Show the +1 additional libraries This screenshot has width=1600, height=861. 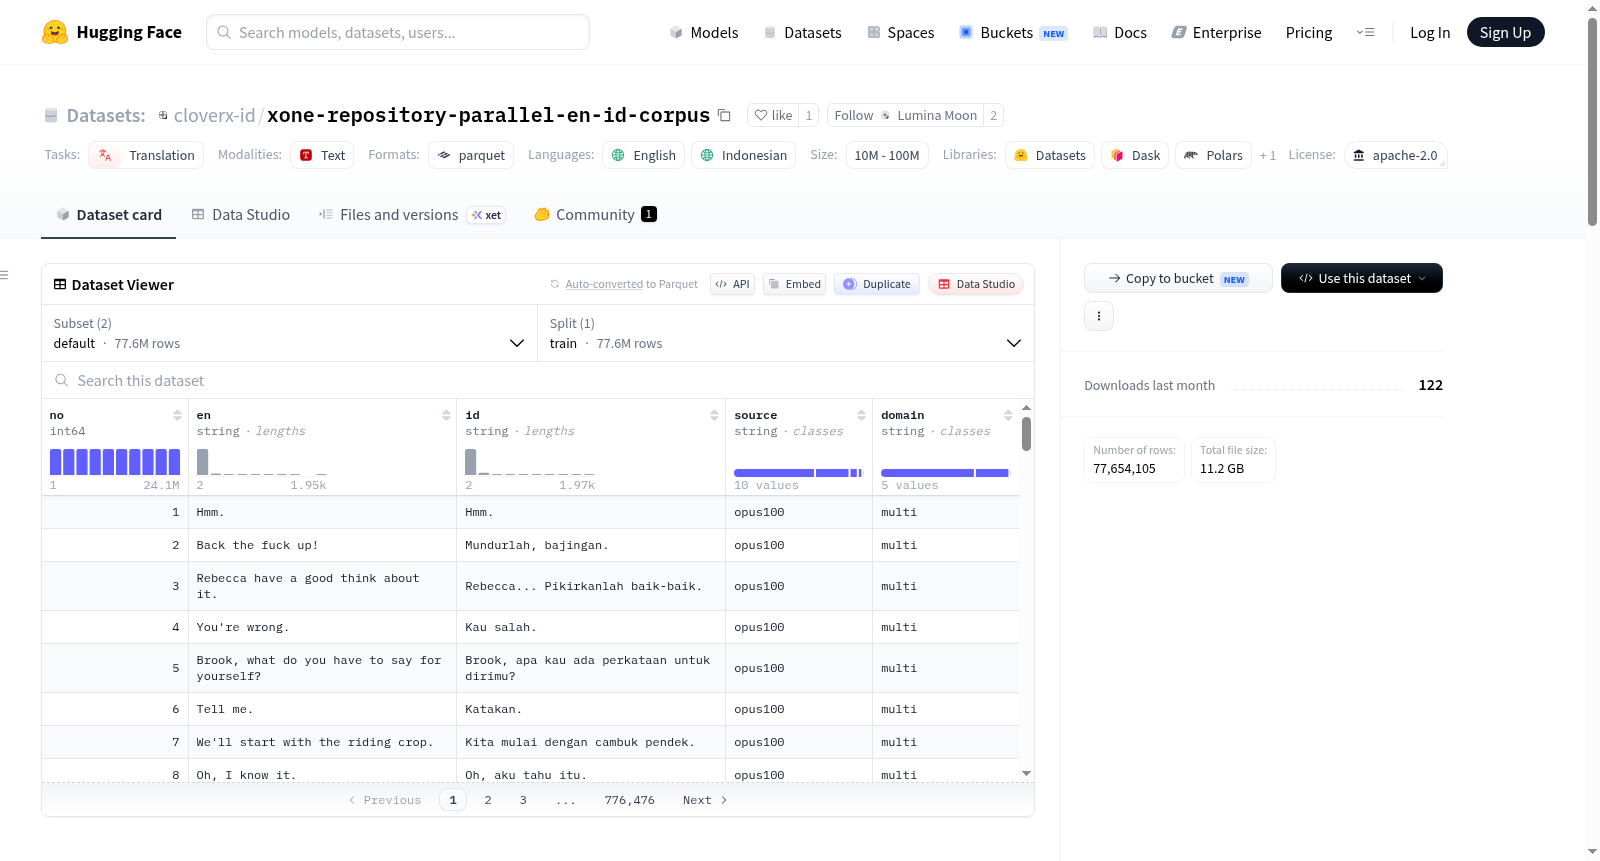point(1268,155)
